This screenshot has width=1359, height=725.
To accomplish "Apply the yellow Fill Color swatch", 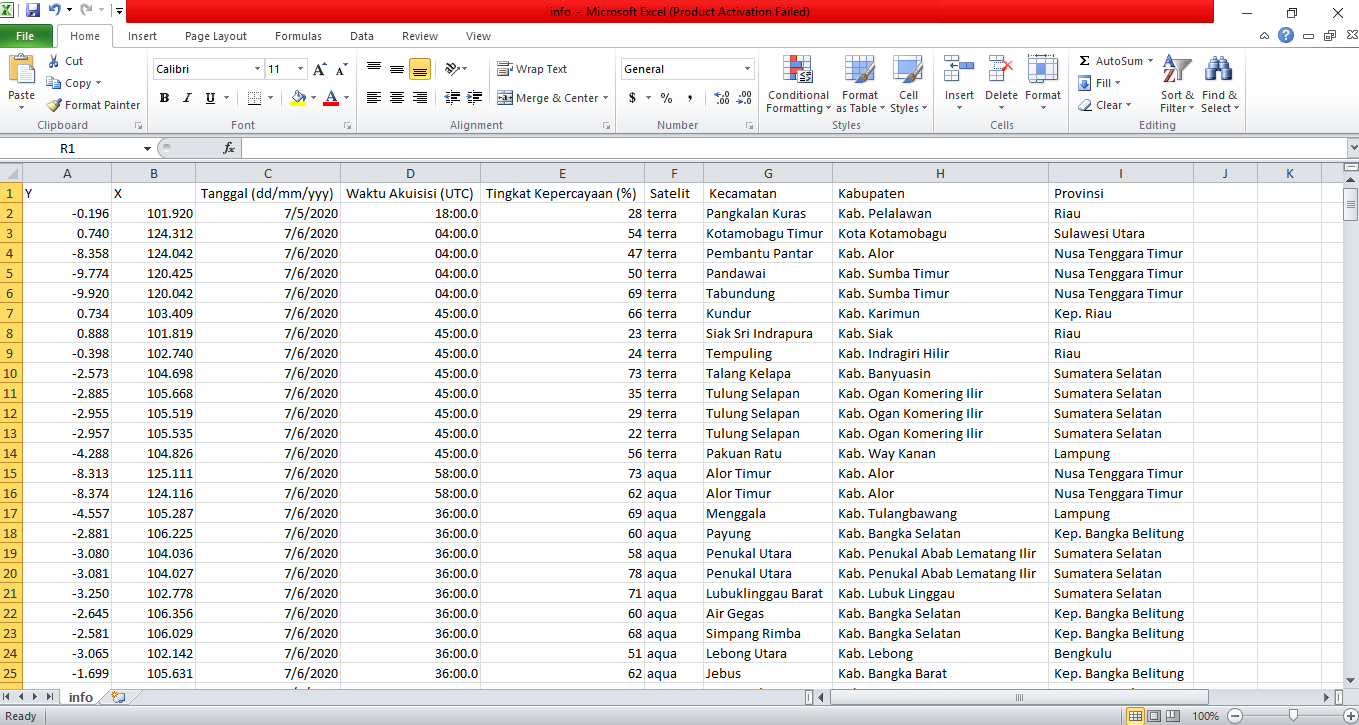I will [297, 98].
